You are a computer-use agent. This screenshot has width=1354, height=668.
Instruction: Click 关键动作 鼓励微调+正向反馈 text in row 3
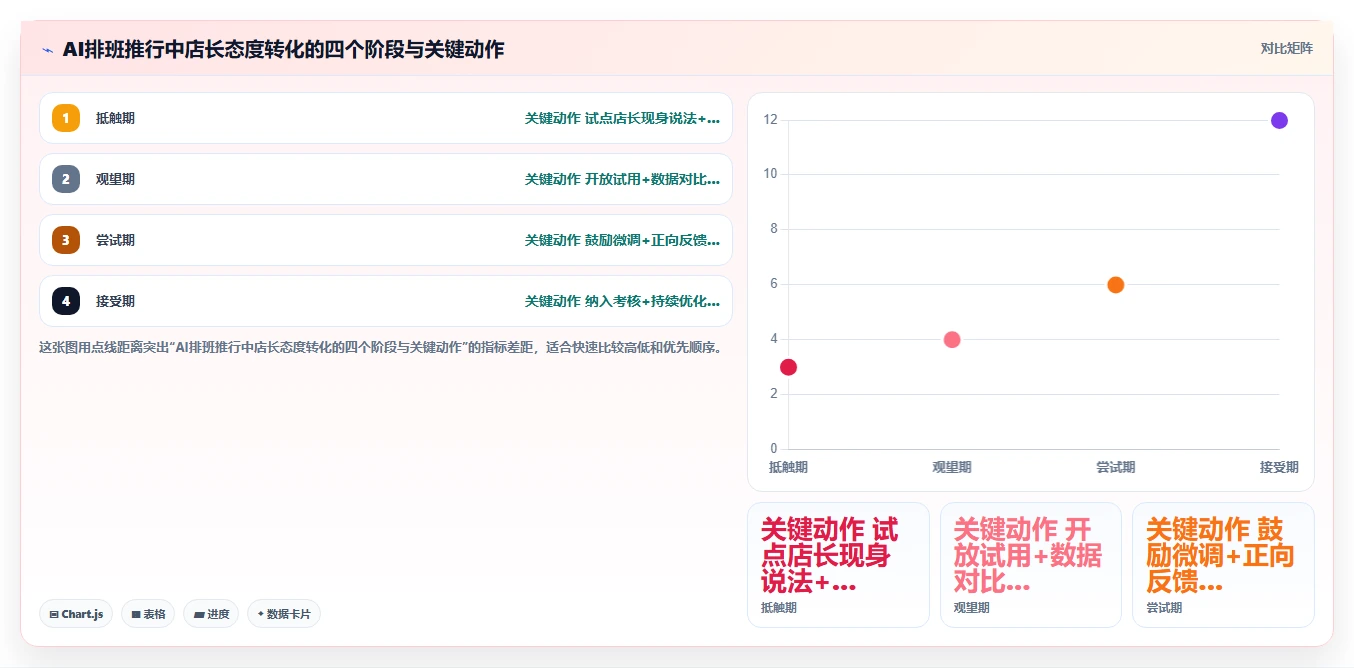(622, 240)
